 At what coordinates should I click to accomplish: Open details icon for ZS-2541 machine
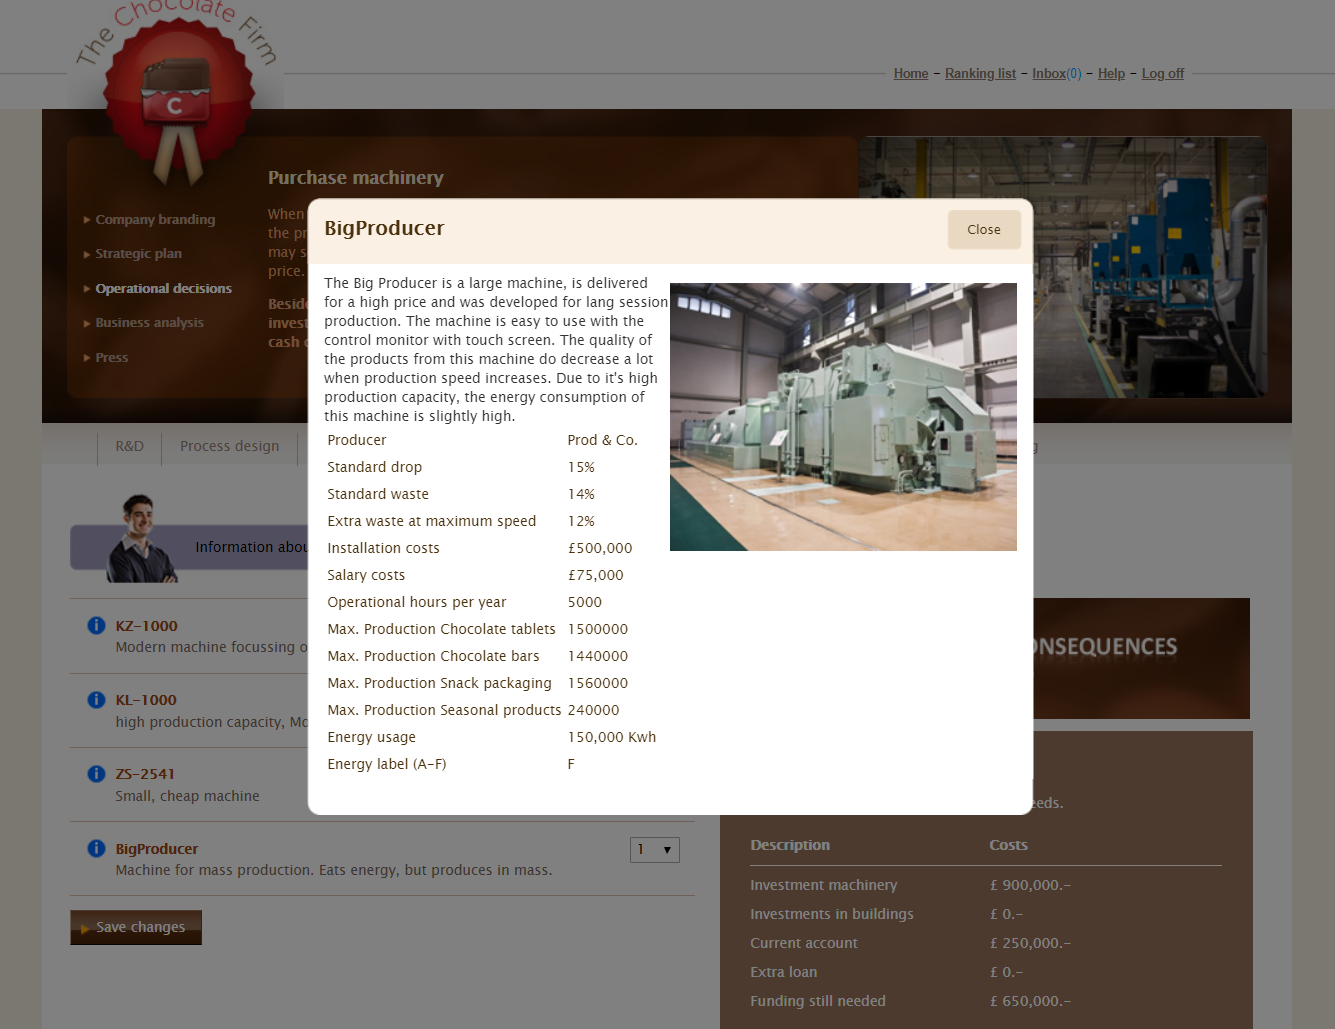(96, 773)
